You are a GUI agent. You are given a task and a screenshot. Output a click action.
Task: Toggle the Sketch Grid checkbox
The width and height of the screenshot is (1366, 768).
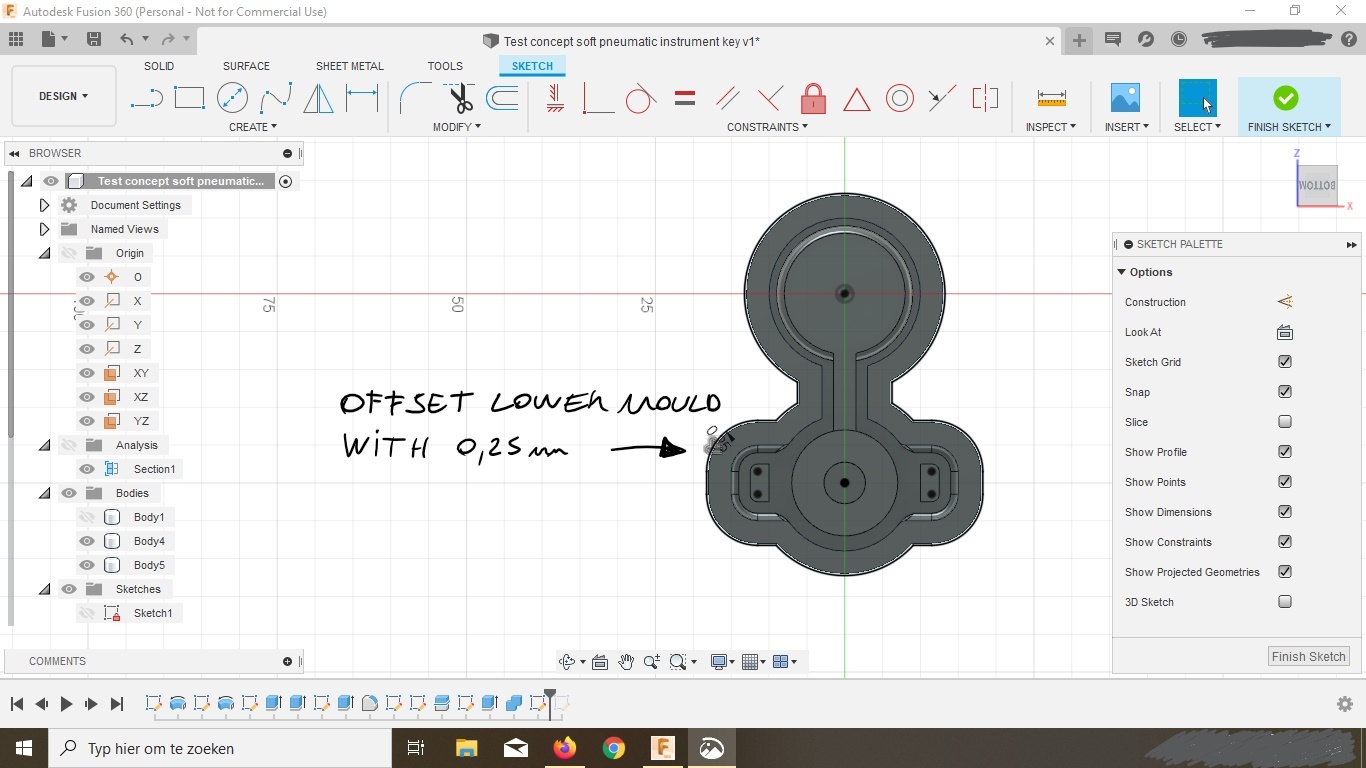tap(1285, 362)
